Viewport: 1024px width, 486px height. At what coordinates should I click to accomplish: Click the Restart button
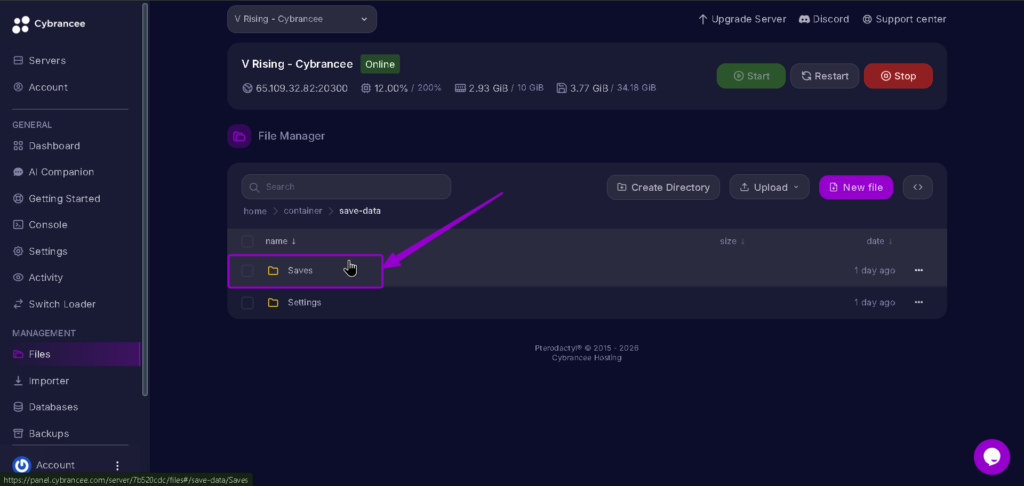tap(824, 76)
